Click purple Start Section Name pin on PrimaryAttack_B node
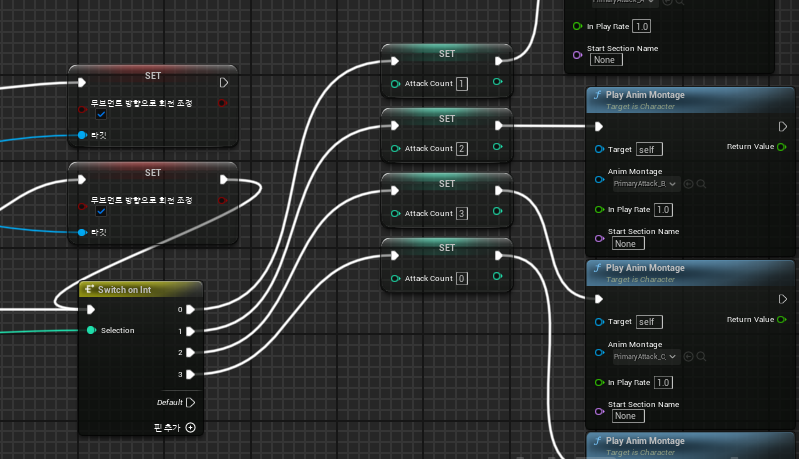 [x=599, y=238]
